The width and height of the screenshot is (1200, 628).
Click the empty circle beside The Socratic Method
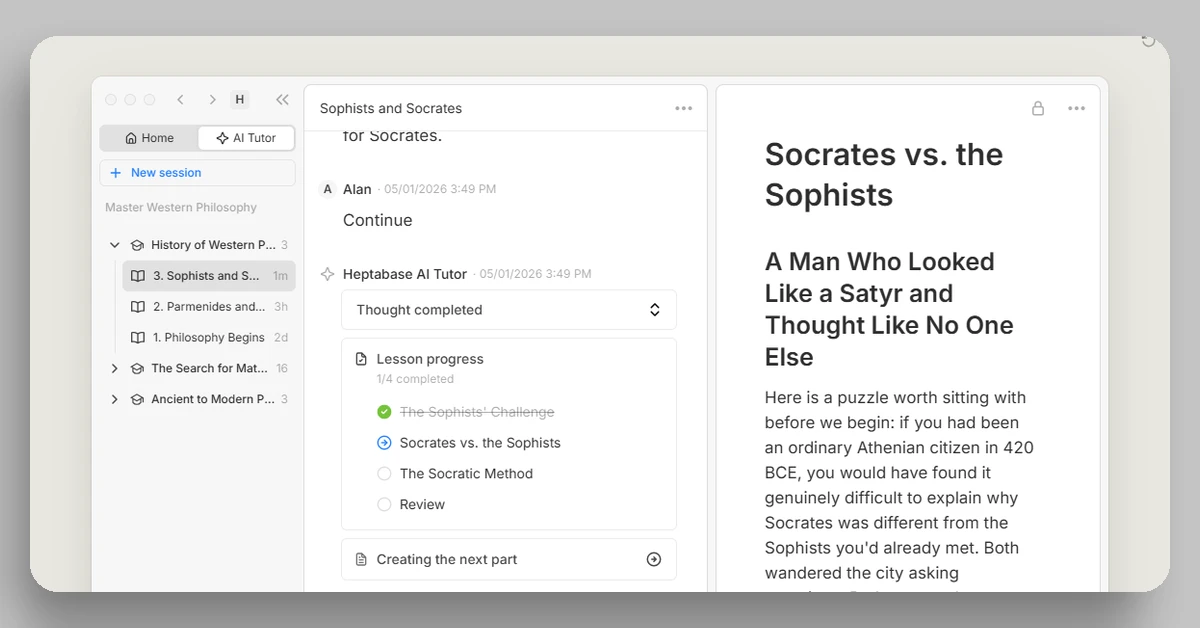[x=384, y=474]
